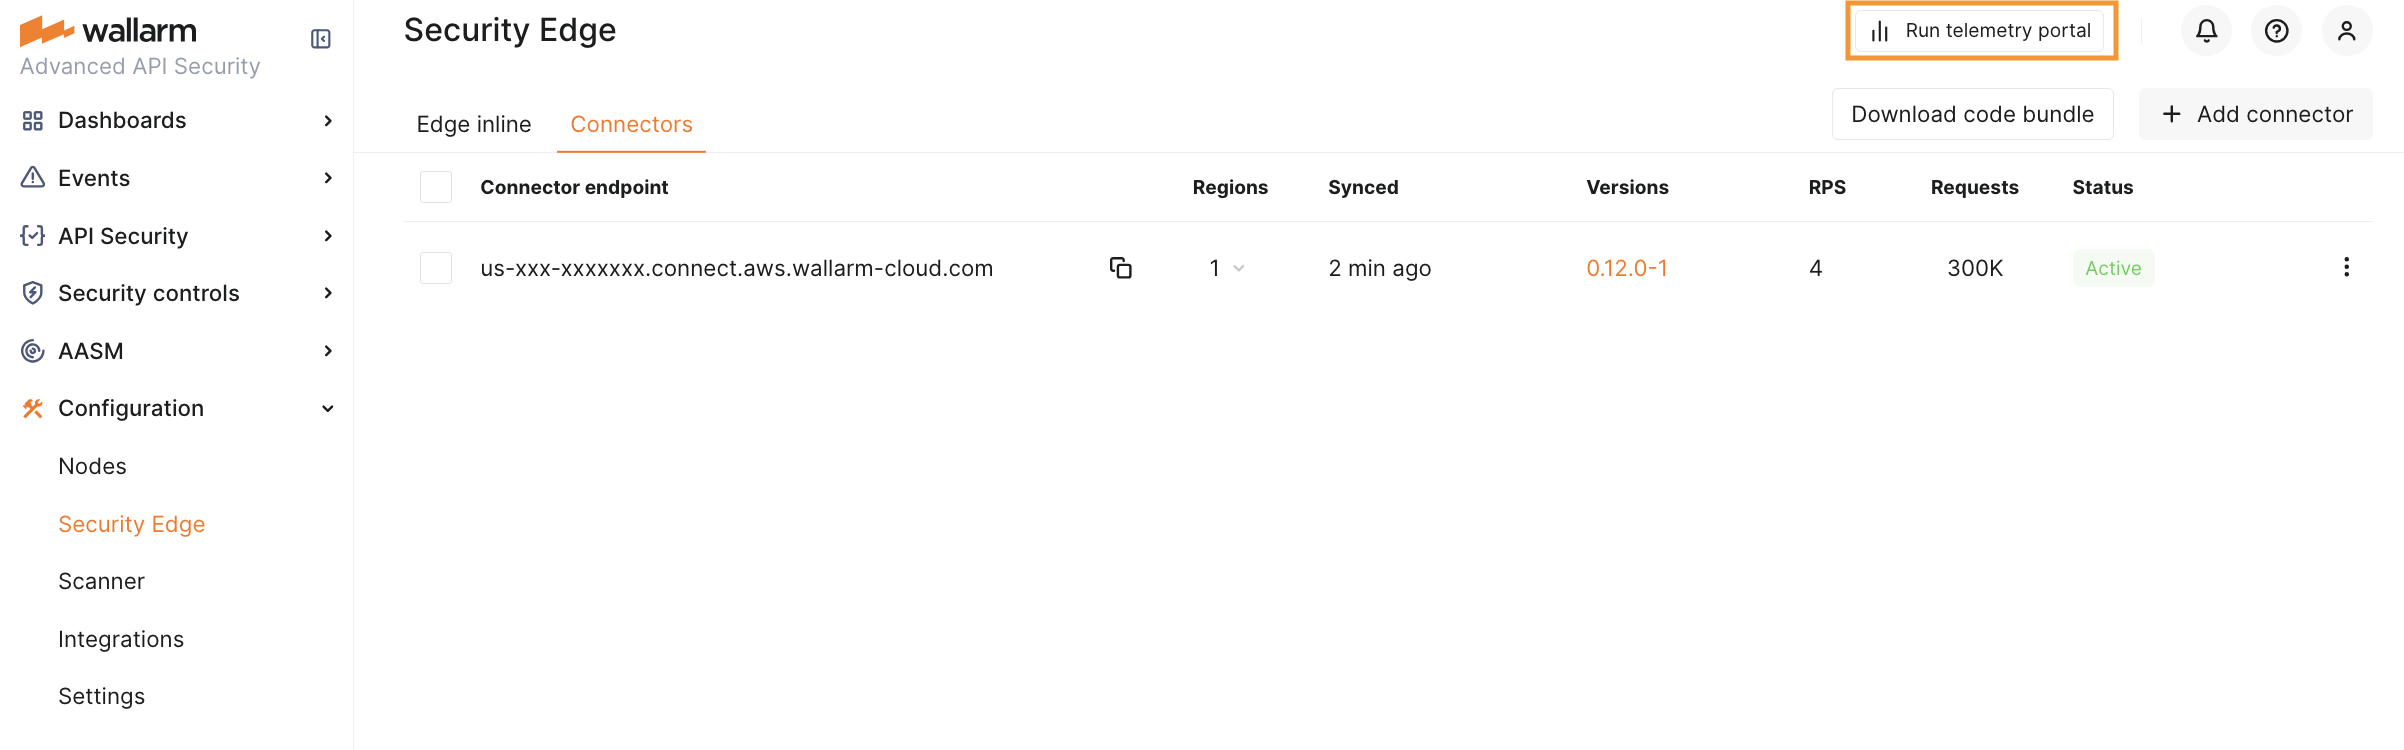Click the help question mark icon

pos(2277,31)
